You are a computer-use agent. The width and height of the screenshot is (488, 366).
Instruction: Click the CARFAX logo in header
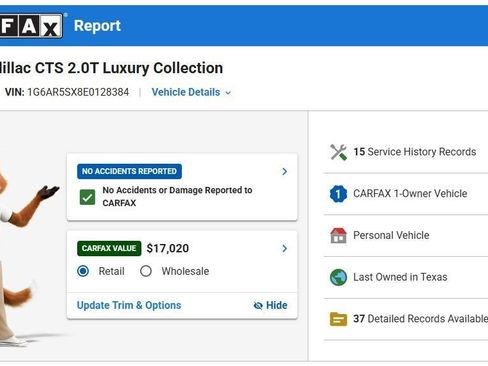point(31,26)
